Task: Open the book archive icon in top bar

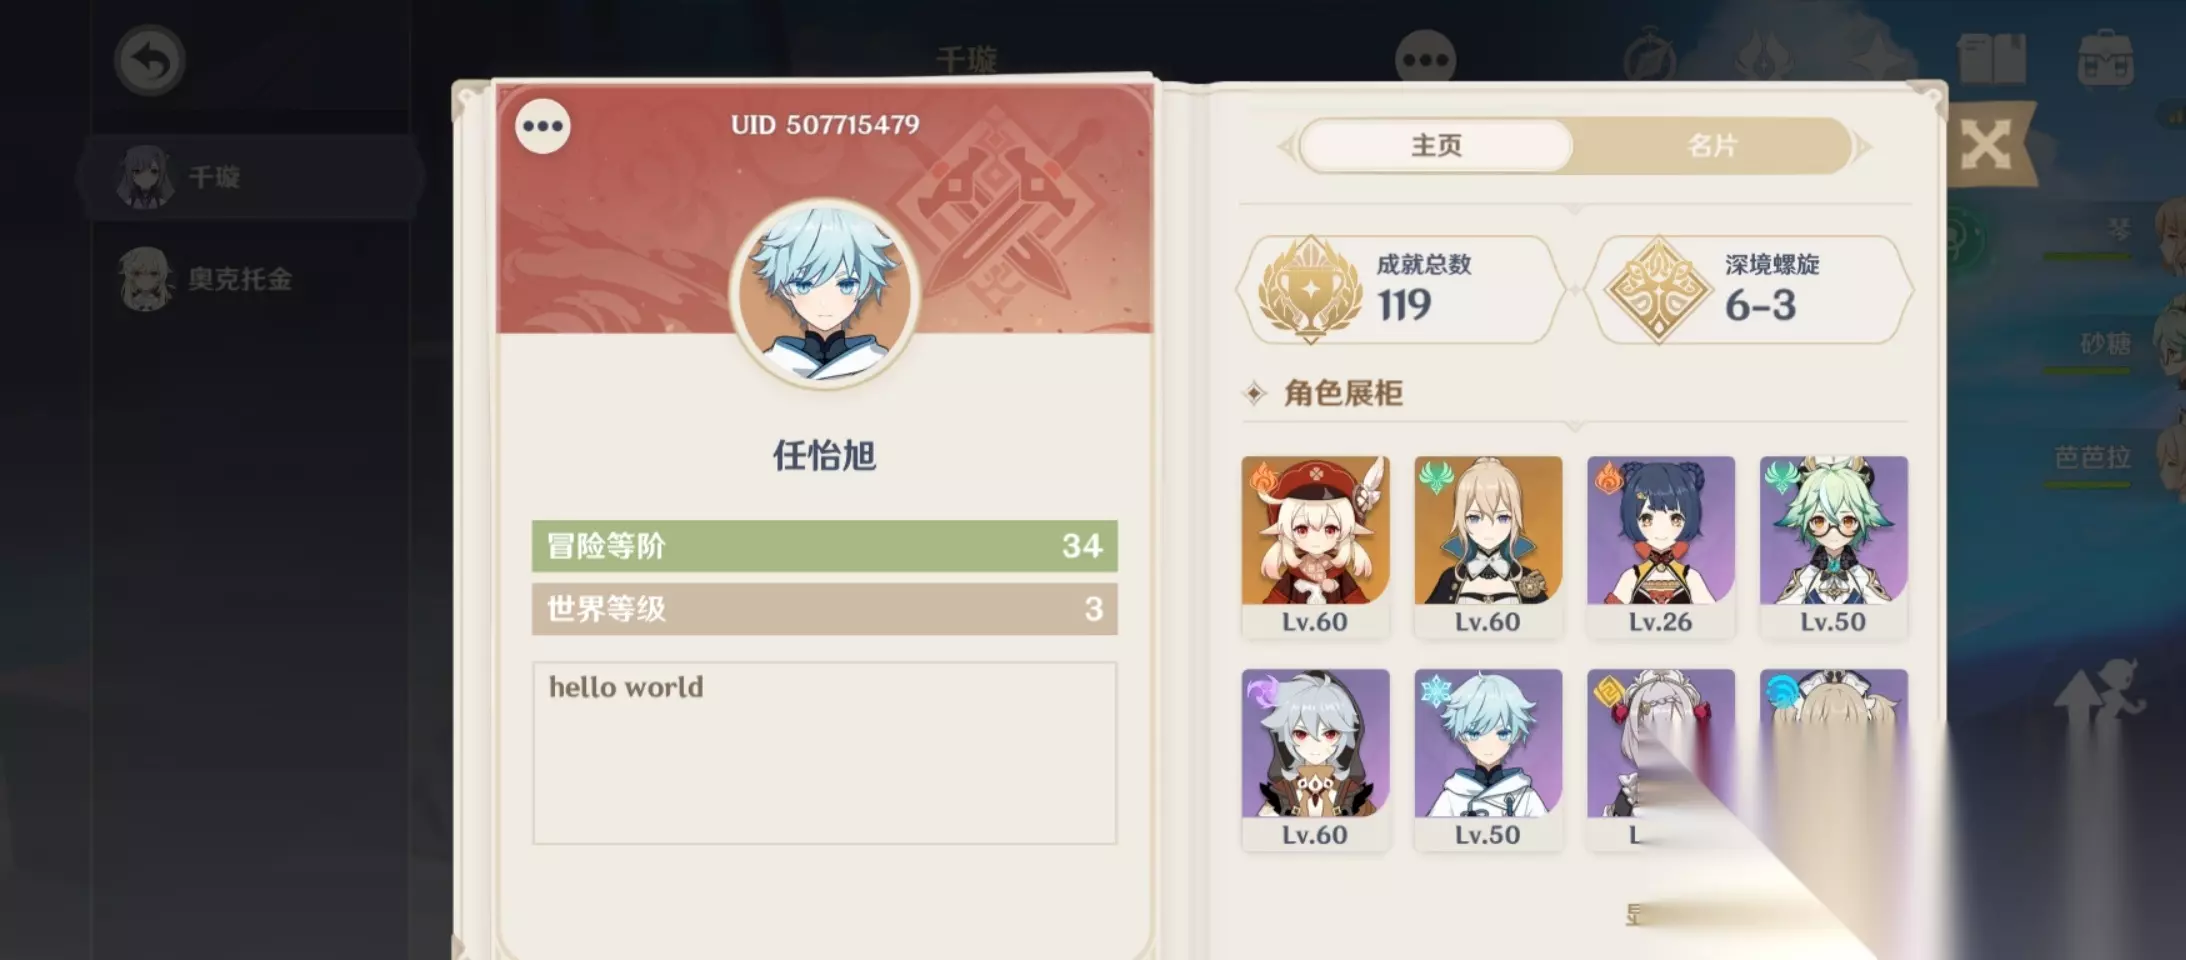Action: (x=1992, y=60)
